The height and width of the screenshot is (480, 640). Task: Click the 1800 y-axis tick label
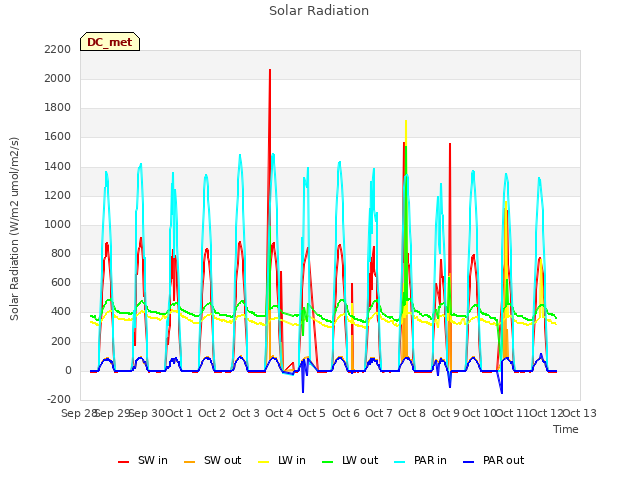click(58, 108)
